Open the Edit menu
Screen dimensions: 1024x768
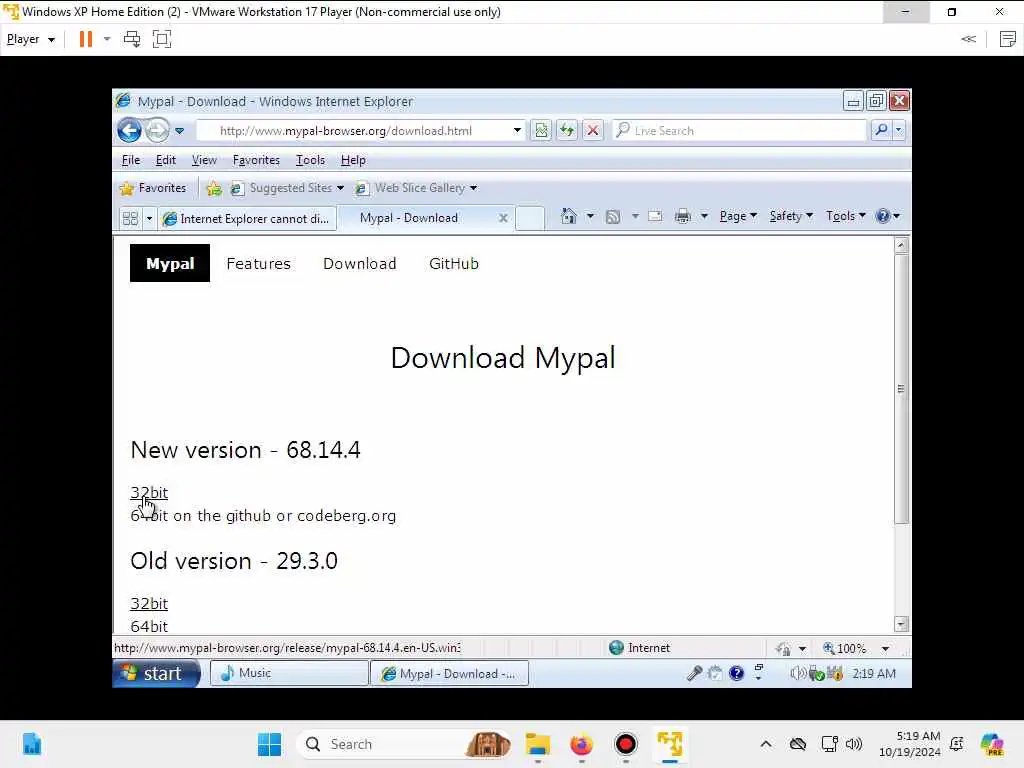[165, 160]
